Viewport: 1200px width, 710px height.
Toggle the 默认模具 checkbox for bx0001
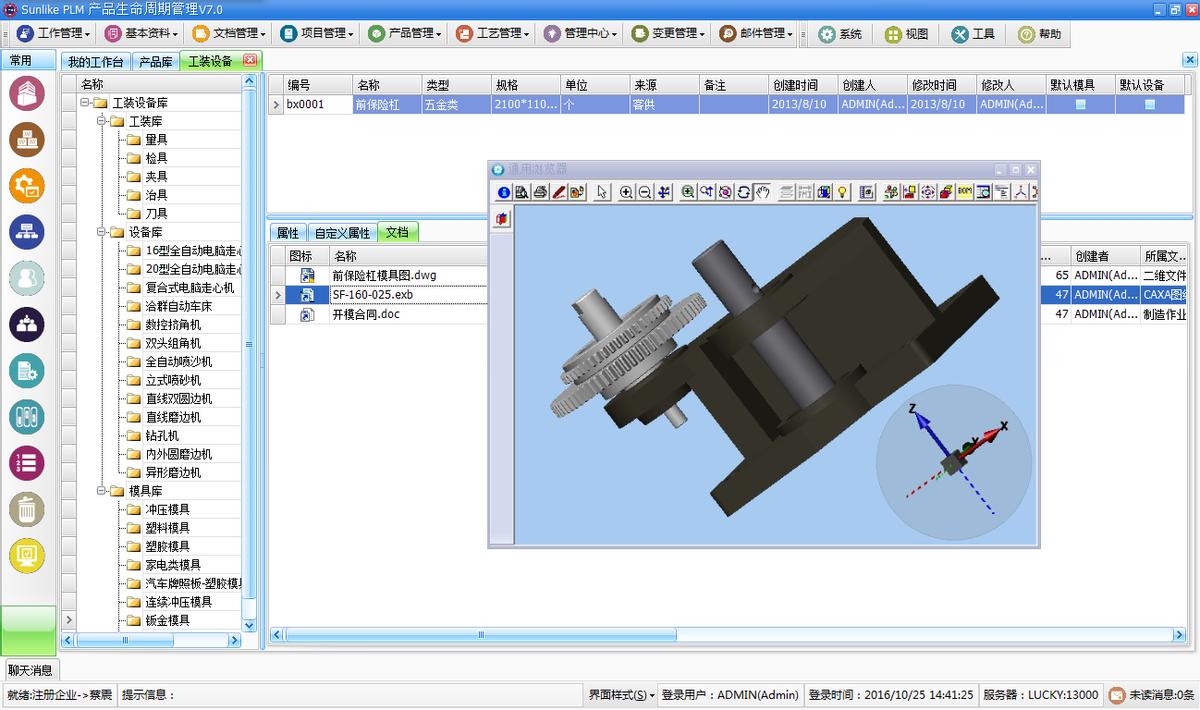1080,104
